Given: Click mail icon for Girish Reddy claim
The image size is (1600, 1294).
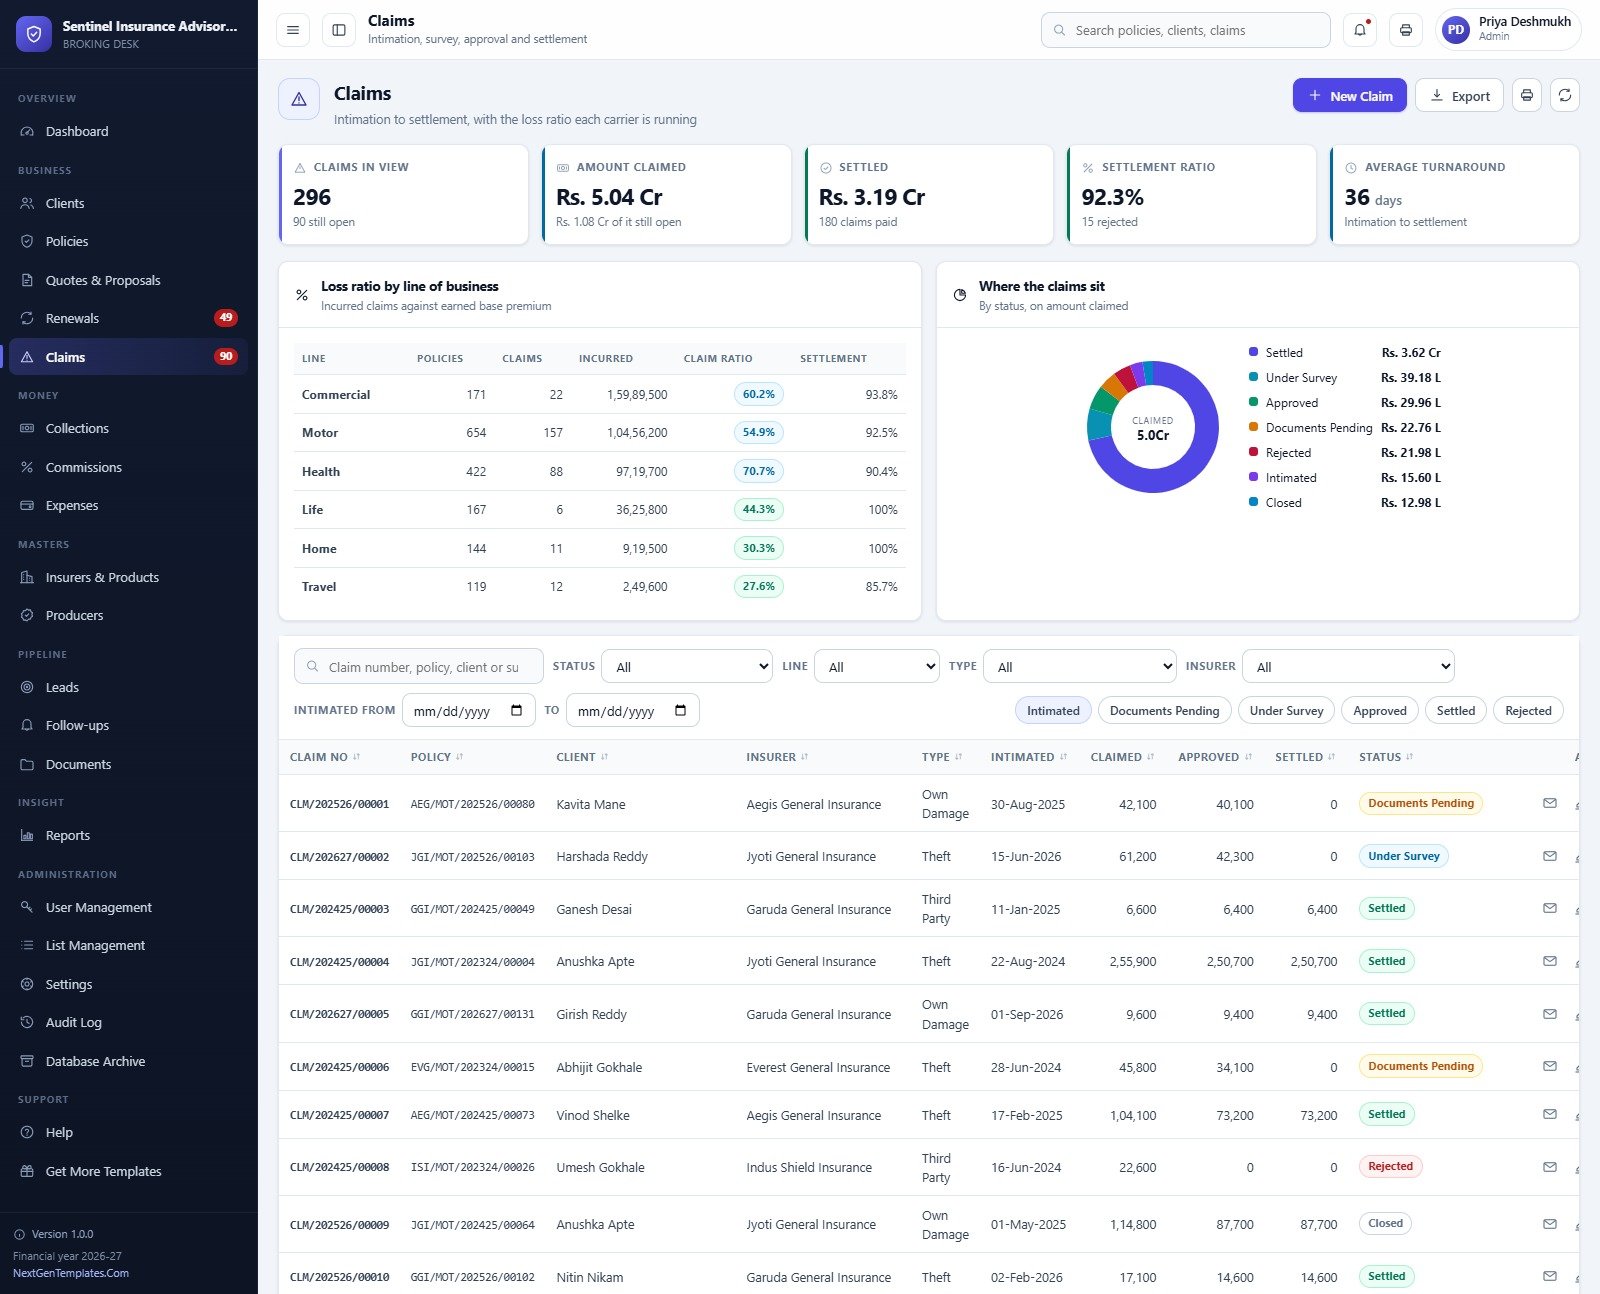Looking at the screenshot, I should 1550,1014.
